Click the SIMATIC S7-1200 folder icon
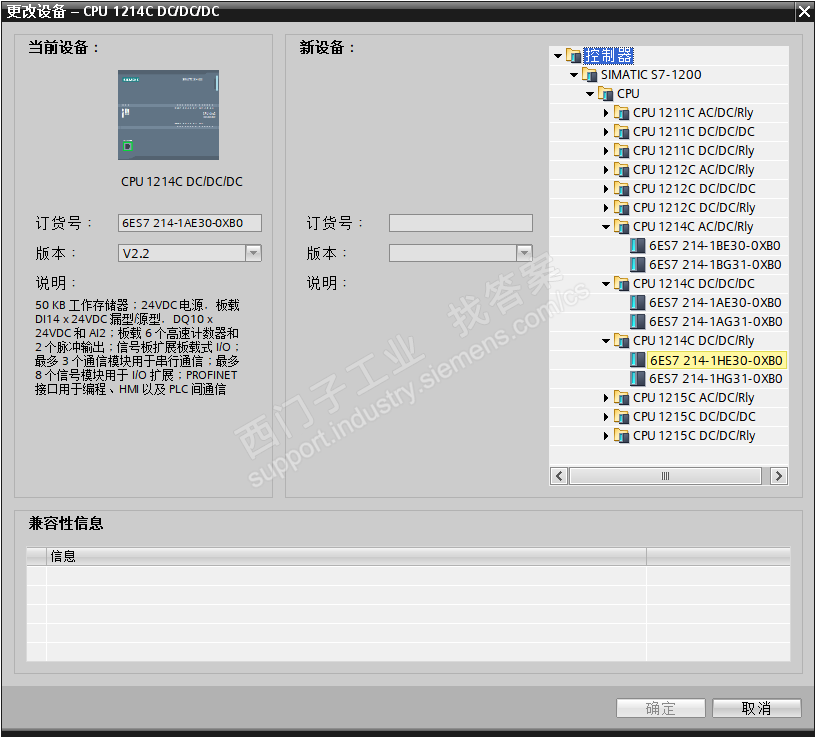The image size is (816, 738). [590, 74]
